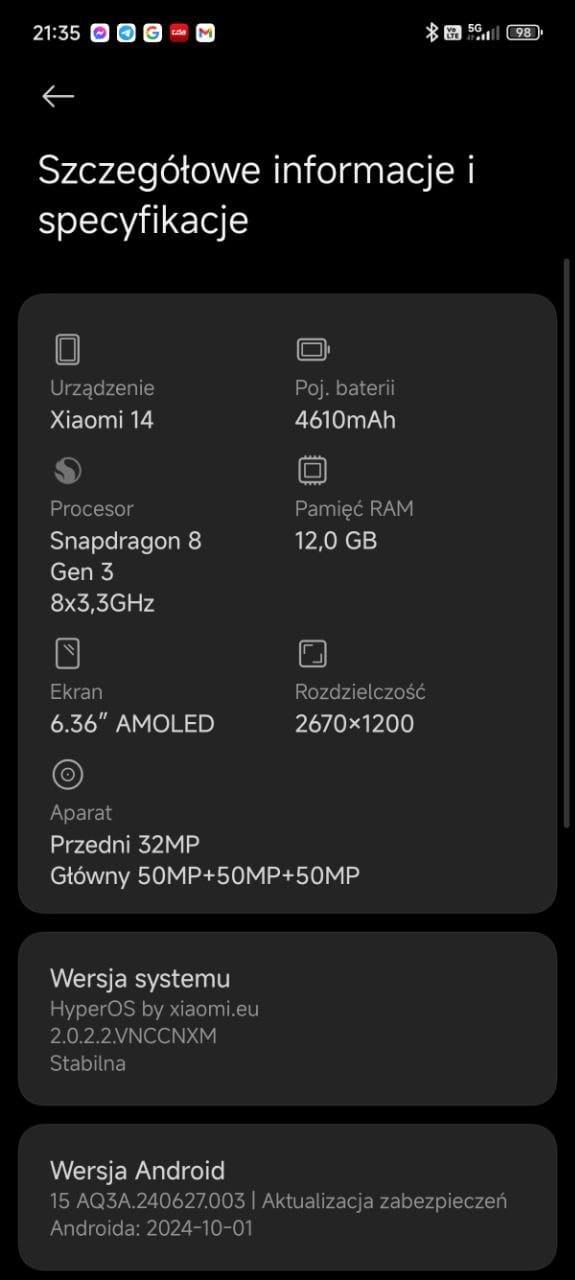The image size is (575, 1280).
Task: Click the phone device icon above Urządzenie
Action: [67, 349]
